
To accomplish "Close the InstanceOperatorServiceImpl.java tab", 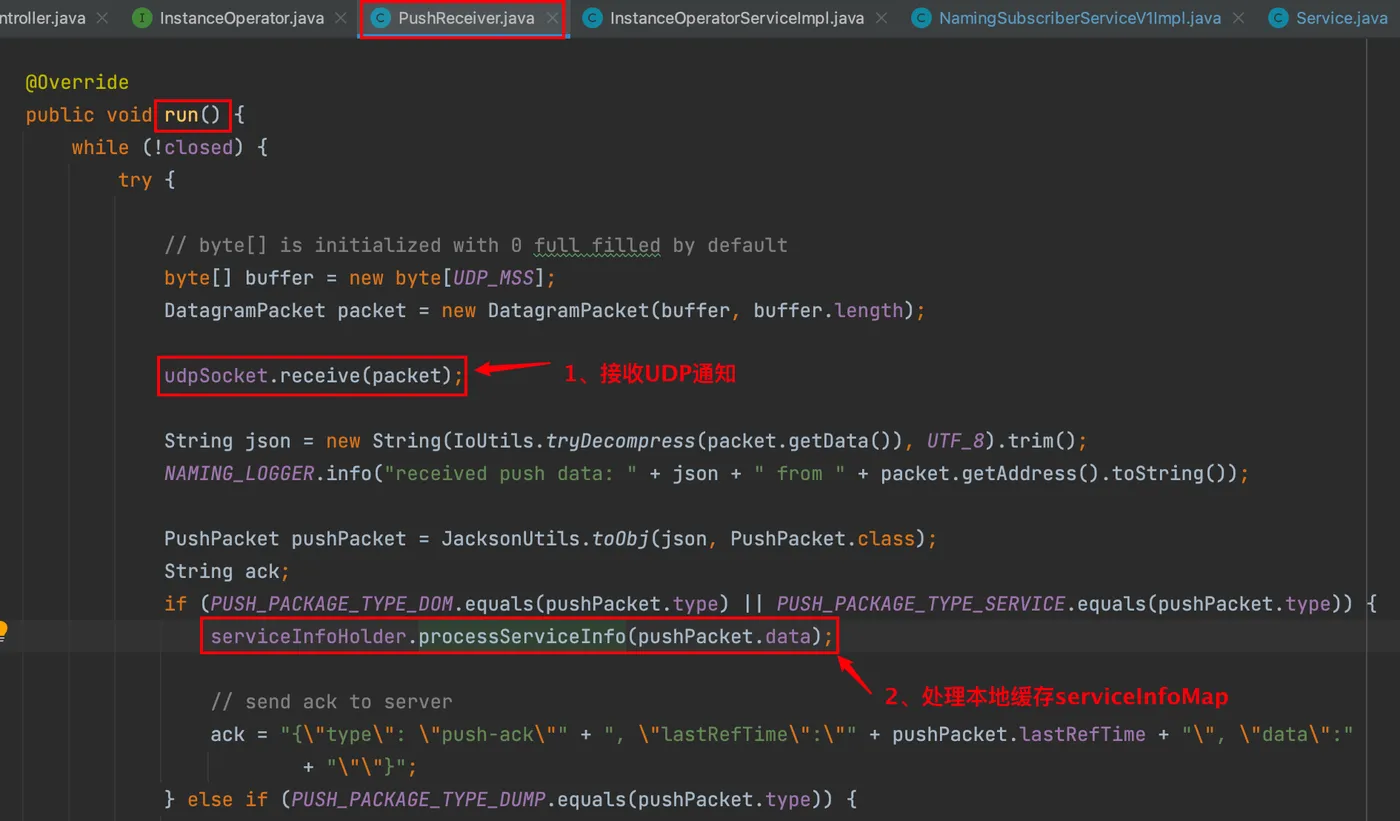I will (x=883, y=18).
